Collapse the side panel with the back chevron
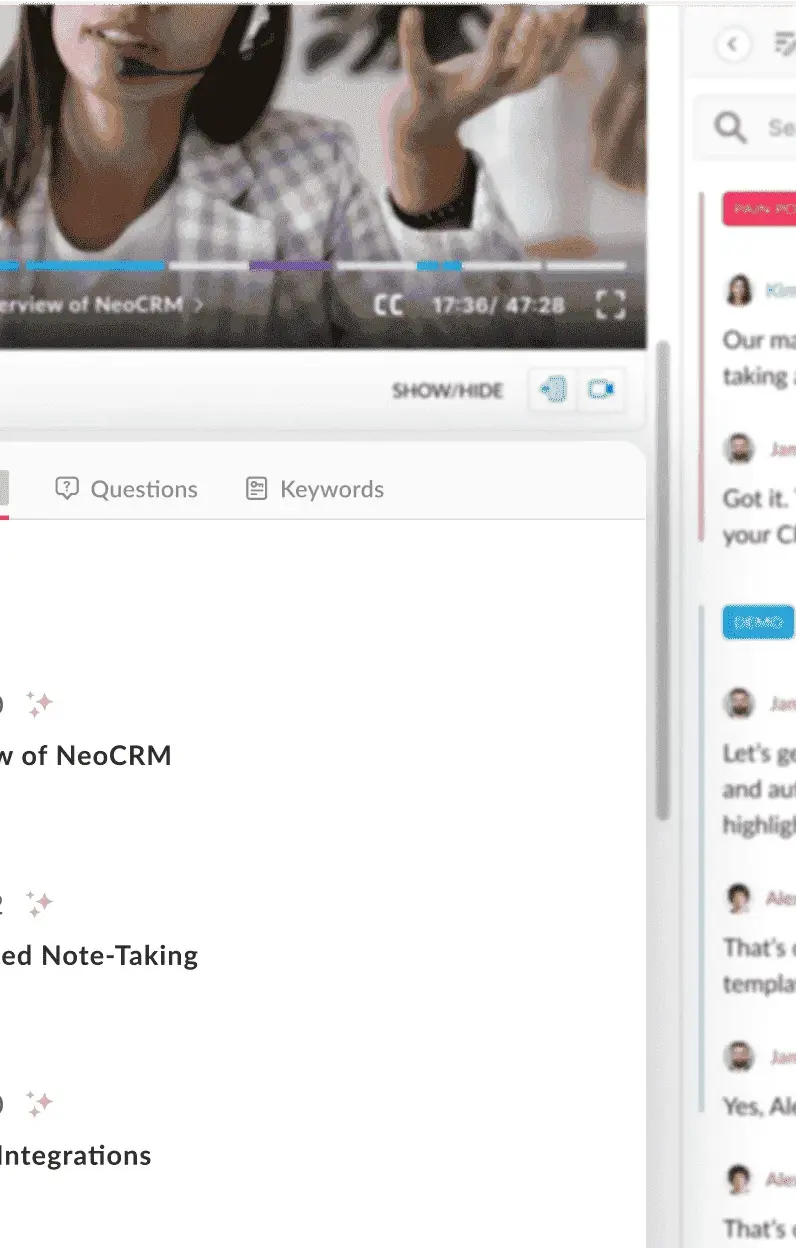This screenshot has height=1248, width=796. pyautogui.click(x=733, y=44)
